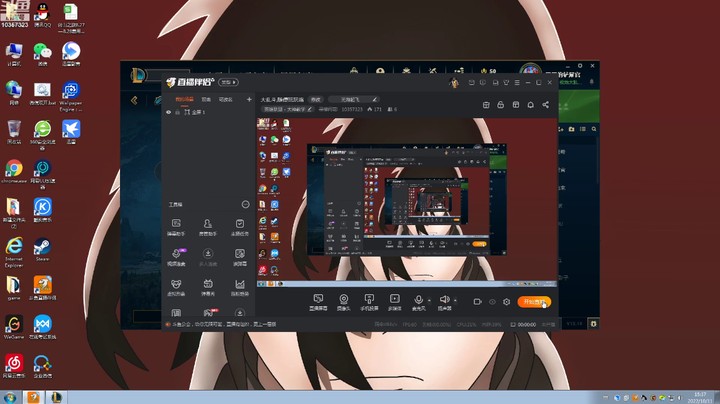Click the trophy icon in title bar
Image resolution: width=720 pixels, height=404 pixels.
point(506,83)
